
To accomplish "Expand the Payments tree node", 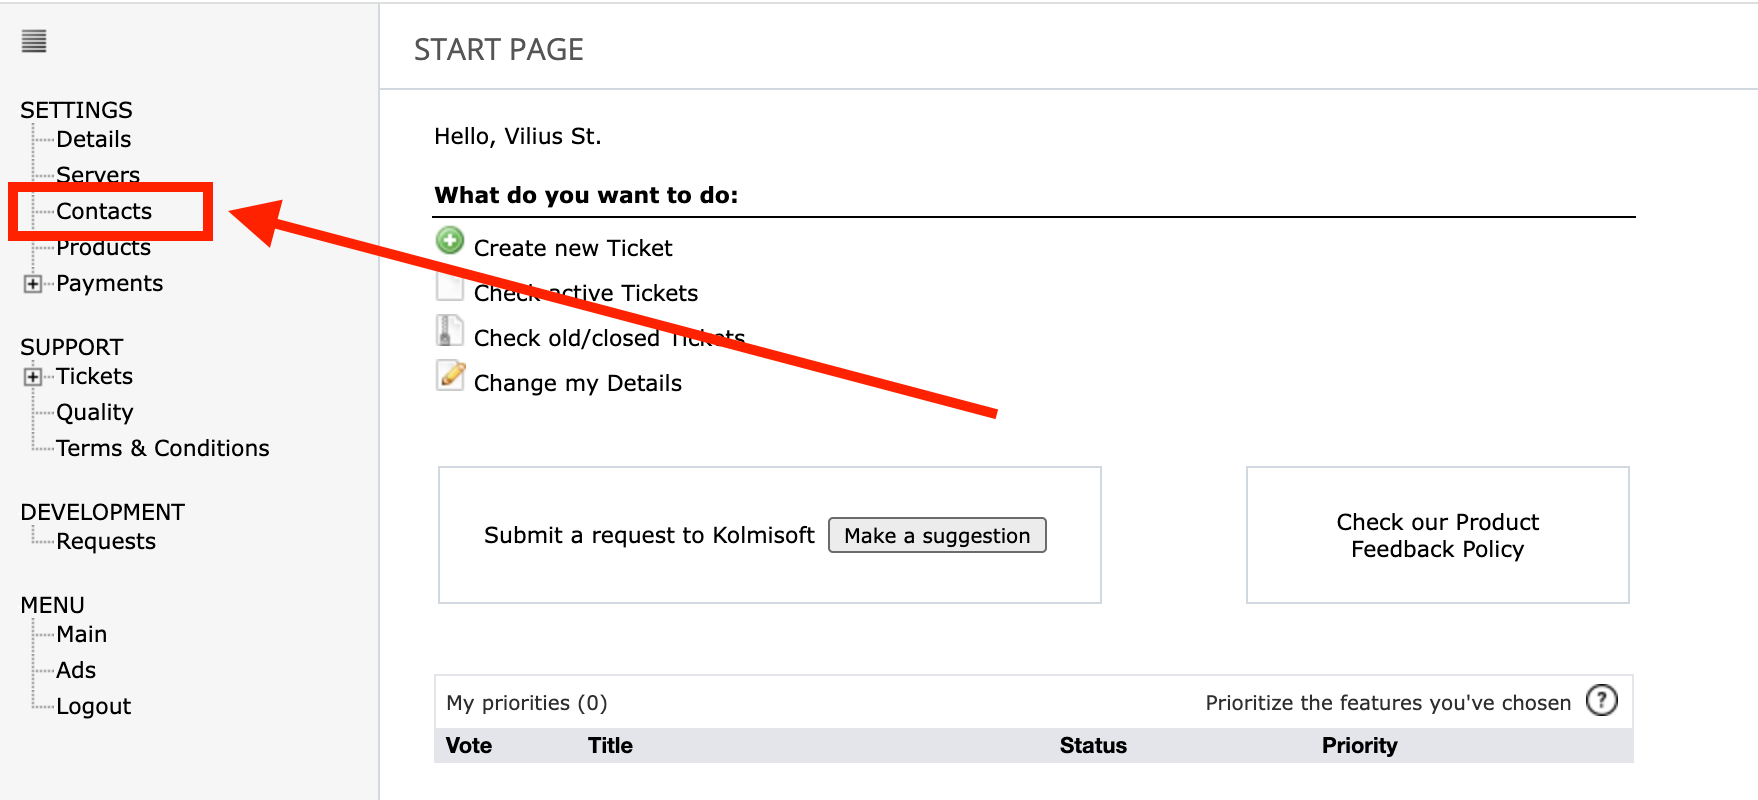I will [x=33, y=284].
